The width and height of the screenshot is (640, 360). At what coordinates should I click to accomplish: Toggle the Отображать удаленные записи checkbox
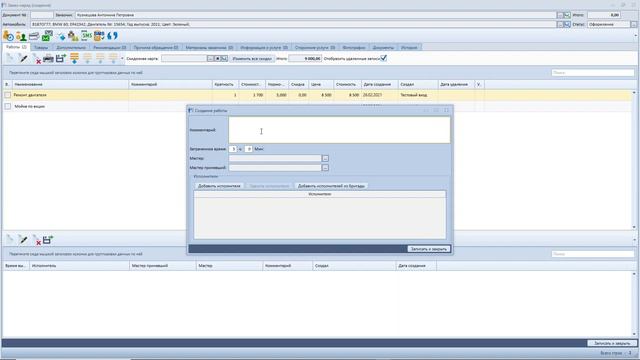point(384,58)
